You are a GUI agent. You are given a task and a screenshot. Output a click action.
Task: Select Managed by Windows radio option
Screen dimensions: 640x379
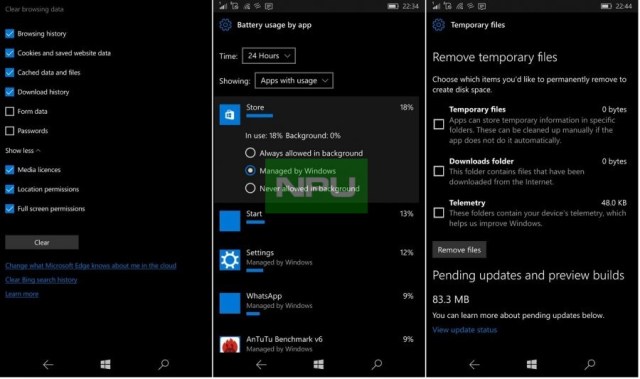click(250, 171)
